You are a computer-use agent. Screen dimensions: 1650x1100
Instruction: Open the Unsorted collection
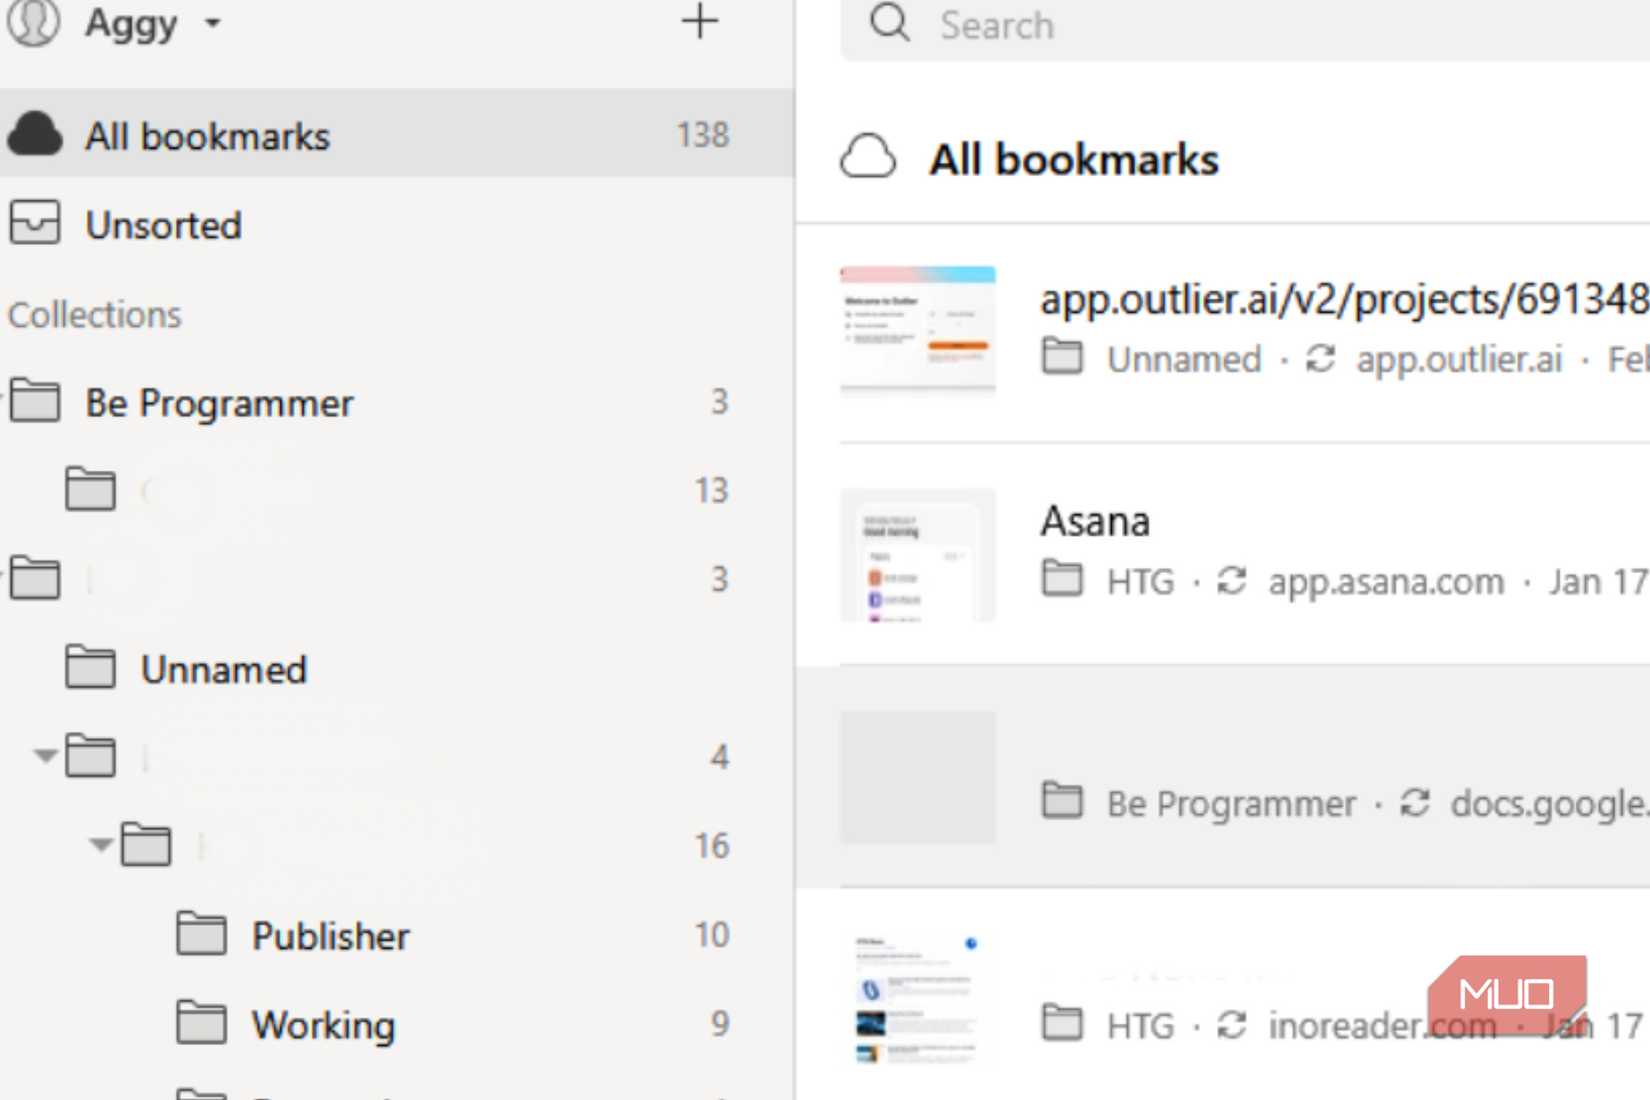click(x=397, y=224)
